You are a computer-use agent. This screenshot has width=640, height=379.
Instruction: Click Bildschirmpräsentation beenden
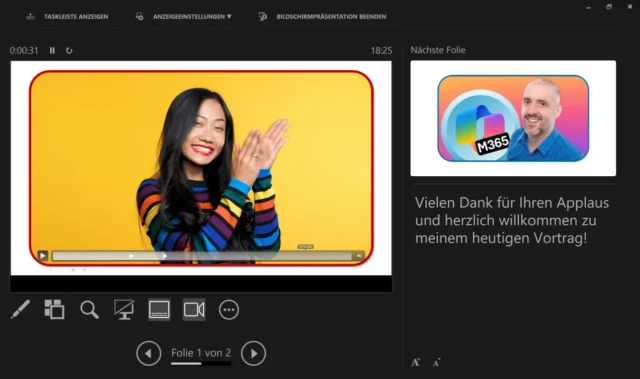pyautogui.click(x=331, y=17)
